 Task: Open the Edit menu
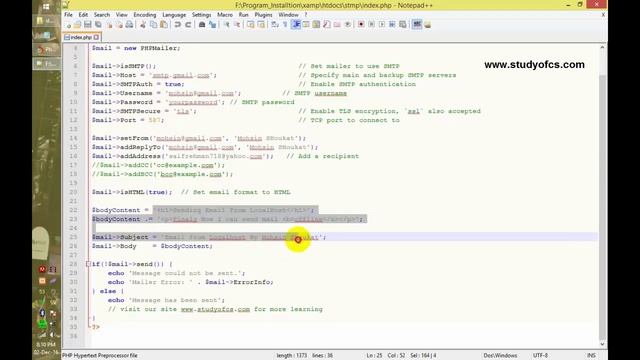[83, 15]
